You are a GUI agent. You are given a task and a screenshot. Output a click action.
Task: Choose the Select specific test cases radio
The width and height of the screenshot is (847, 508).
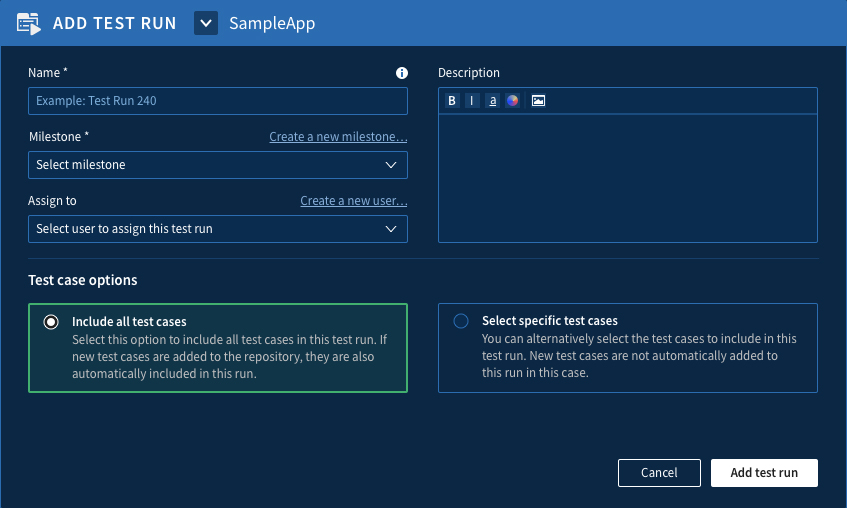(461, 321)
